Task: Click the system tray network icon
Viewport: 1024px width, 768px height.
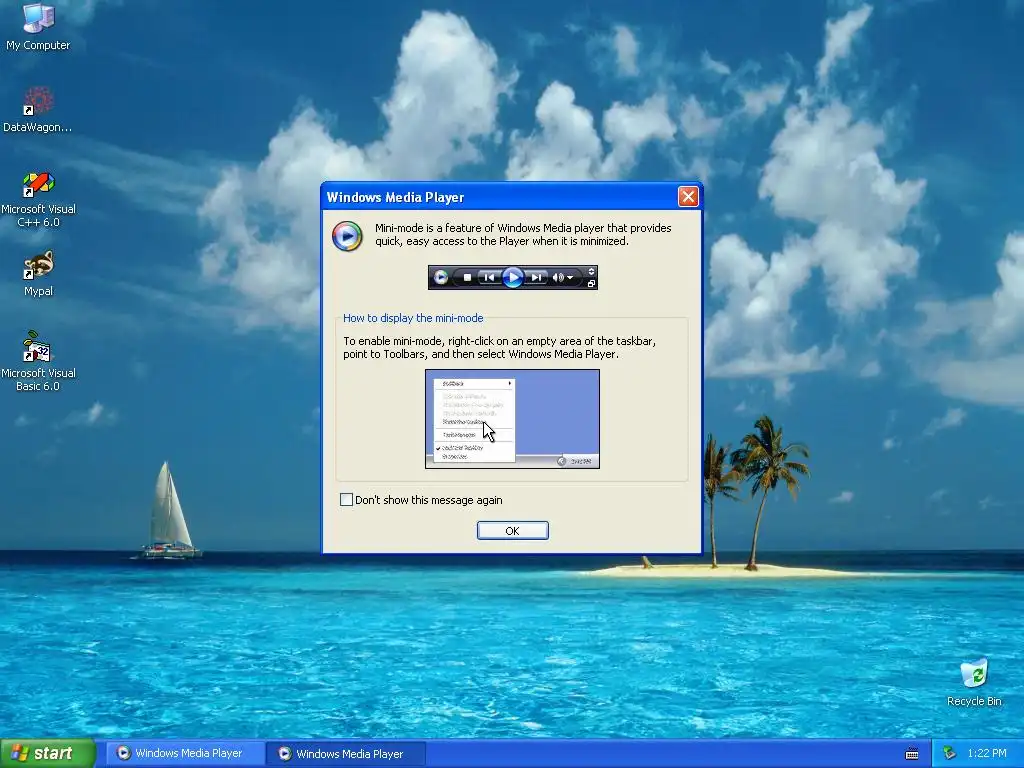Action: click(x=950, y=754)
